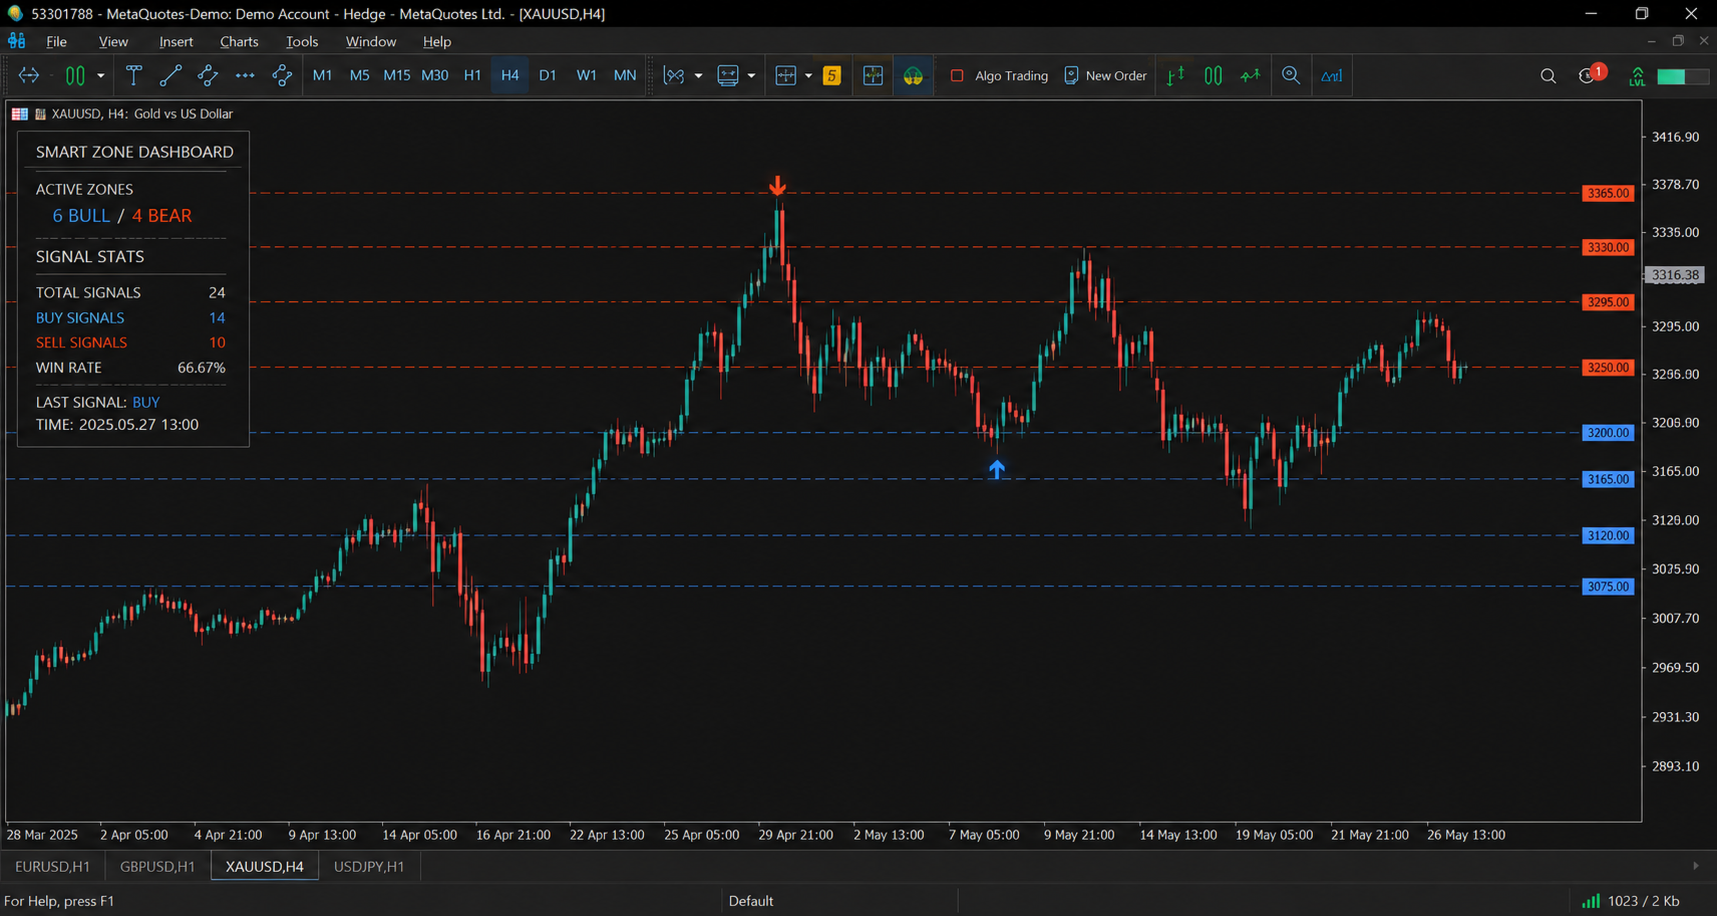The height and width of the screenshot is (916, 1717).
Task: Expand the templates dropdown arrow
Action: [x=751, y=76]
